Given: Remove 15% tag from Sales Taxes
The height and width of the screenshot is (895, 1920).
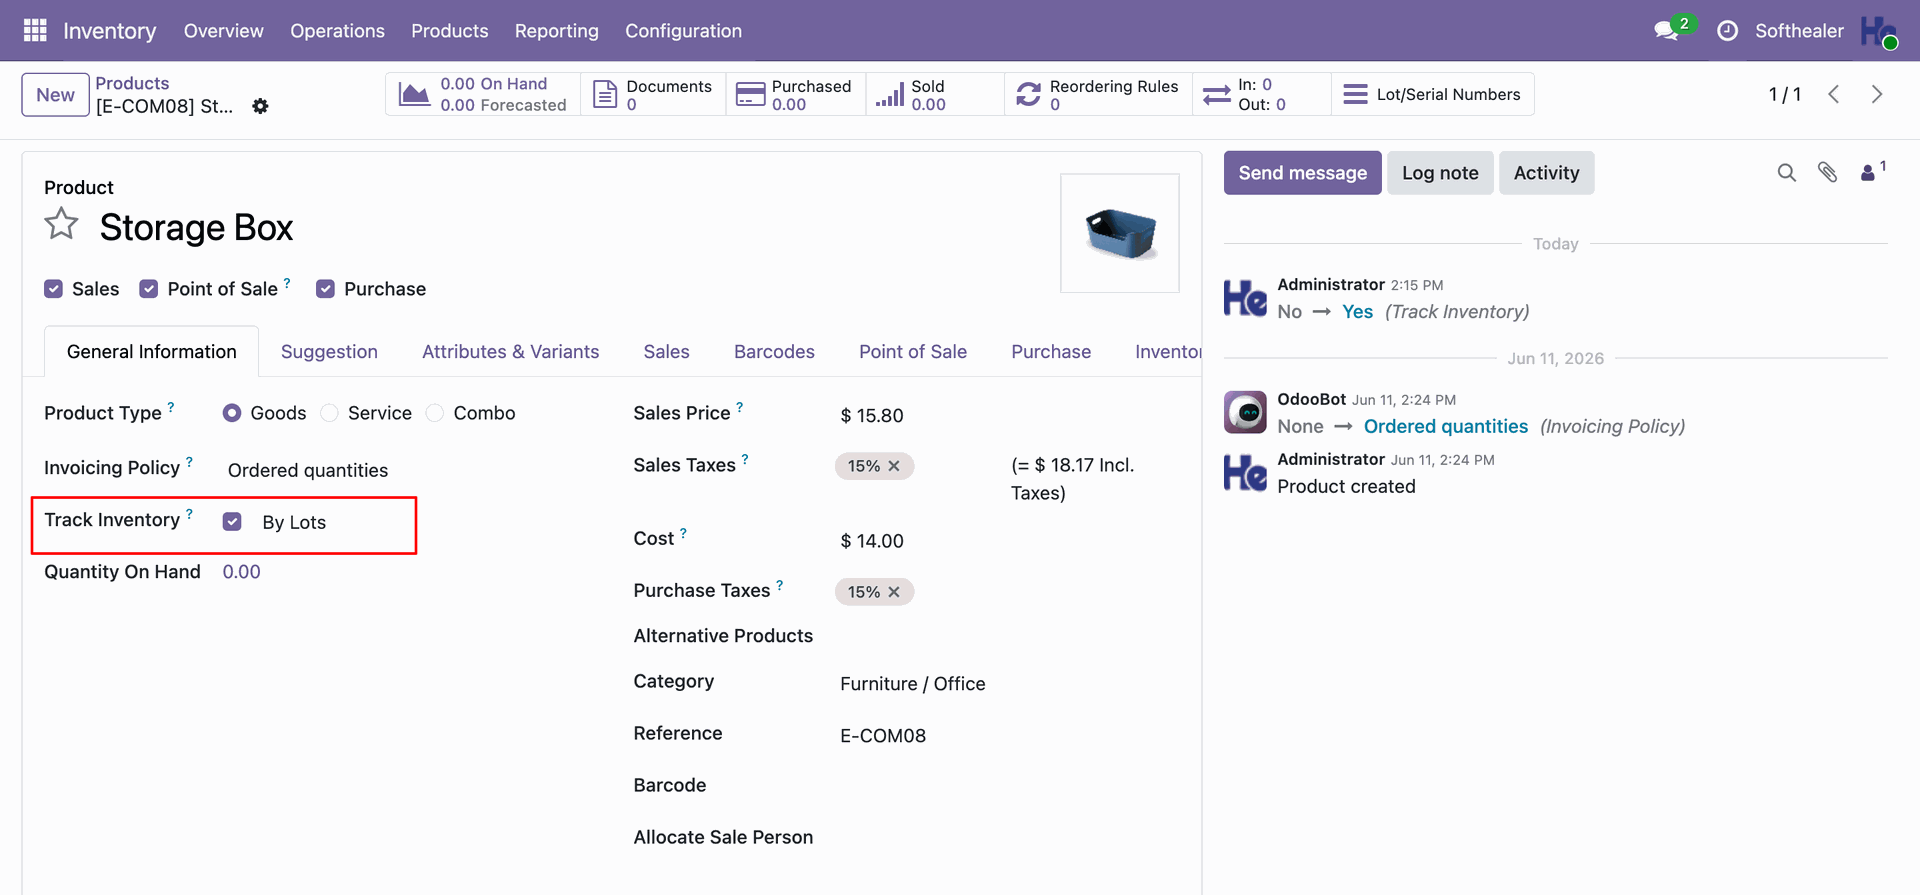Looking at the screenshot, I should coord(894,466).
